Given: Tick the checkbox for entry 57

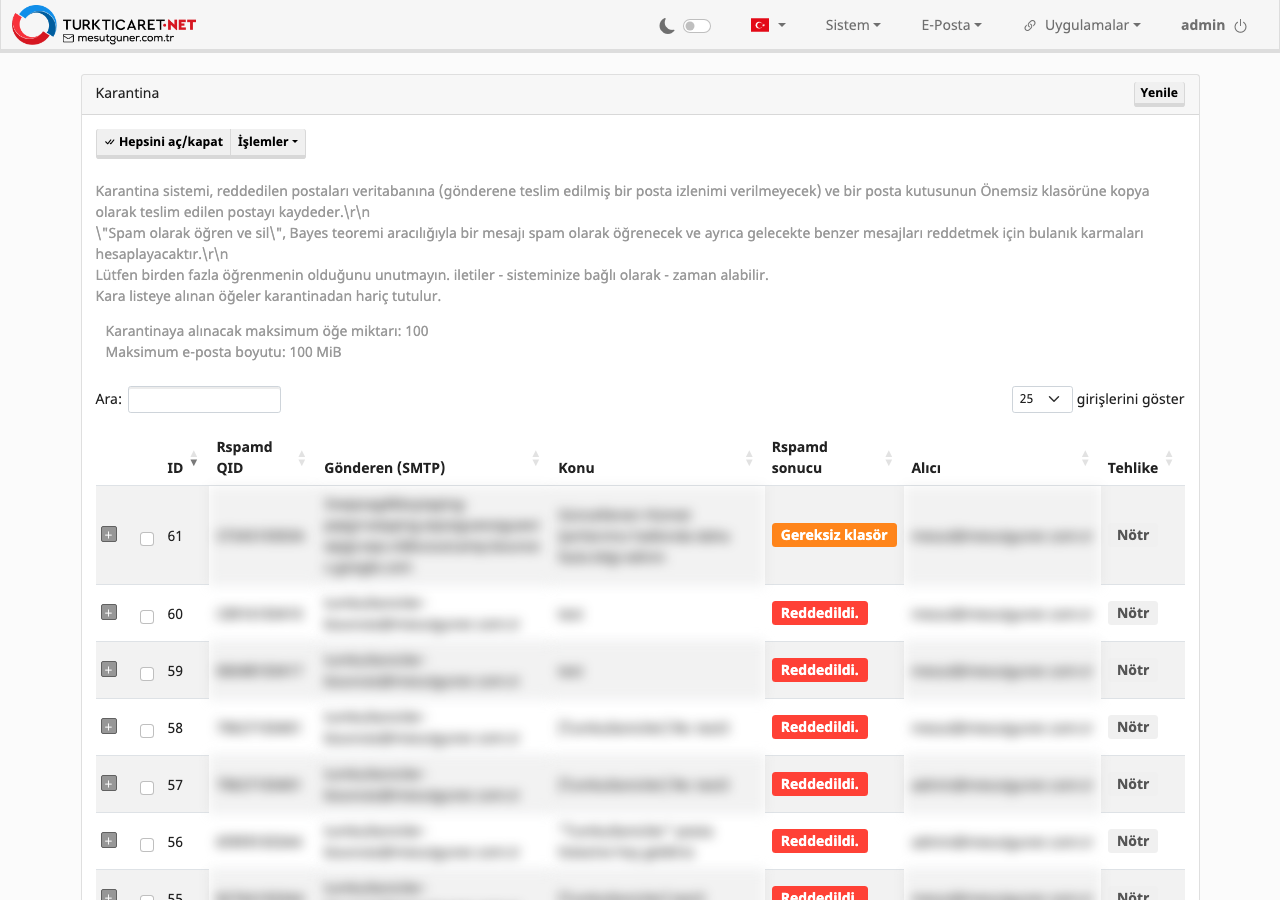Looking at the screenshot, I should pyautogui.click(x=147, y=788).
